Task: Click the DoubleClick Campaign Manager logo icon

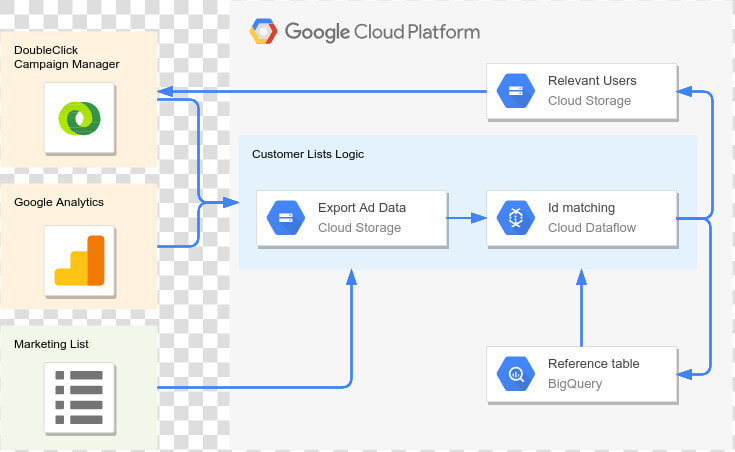Action: coord(79,118)
